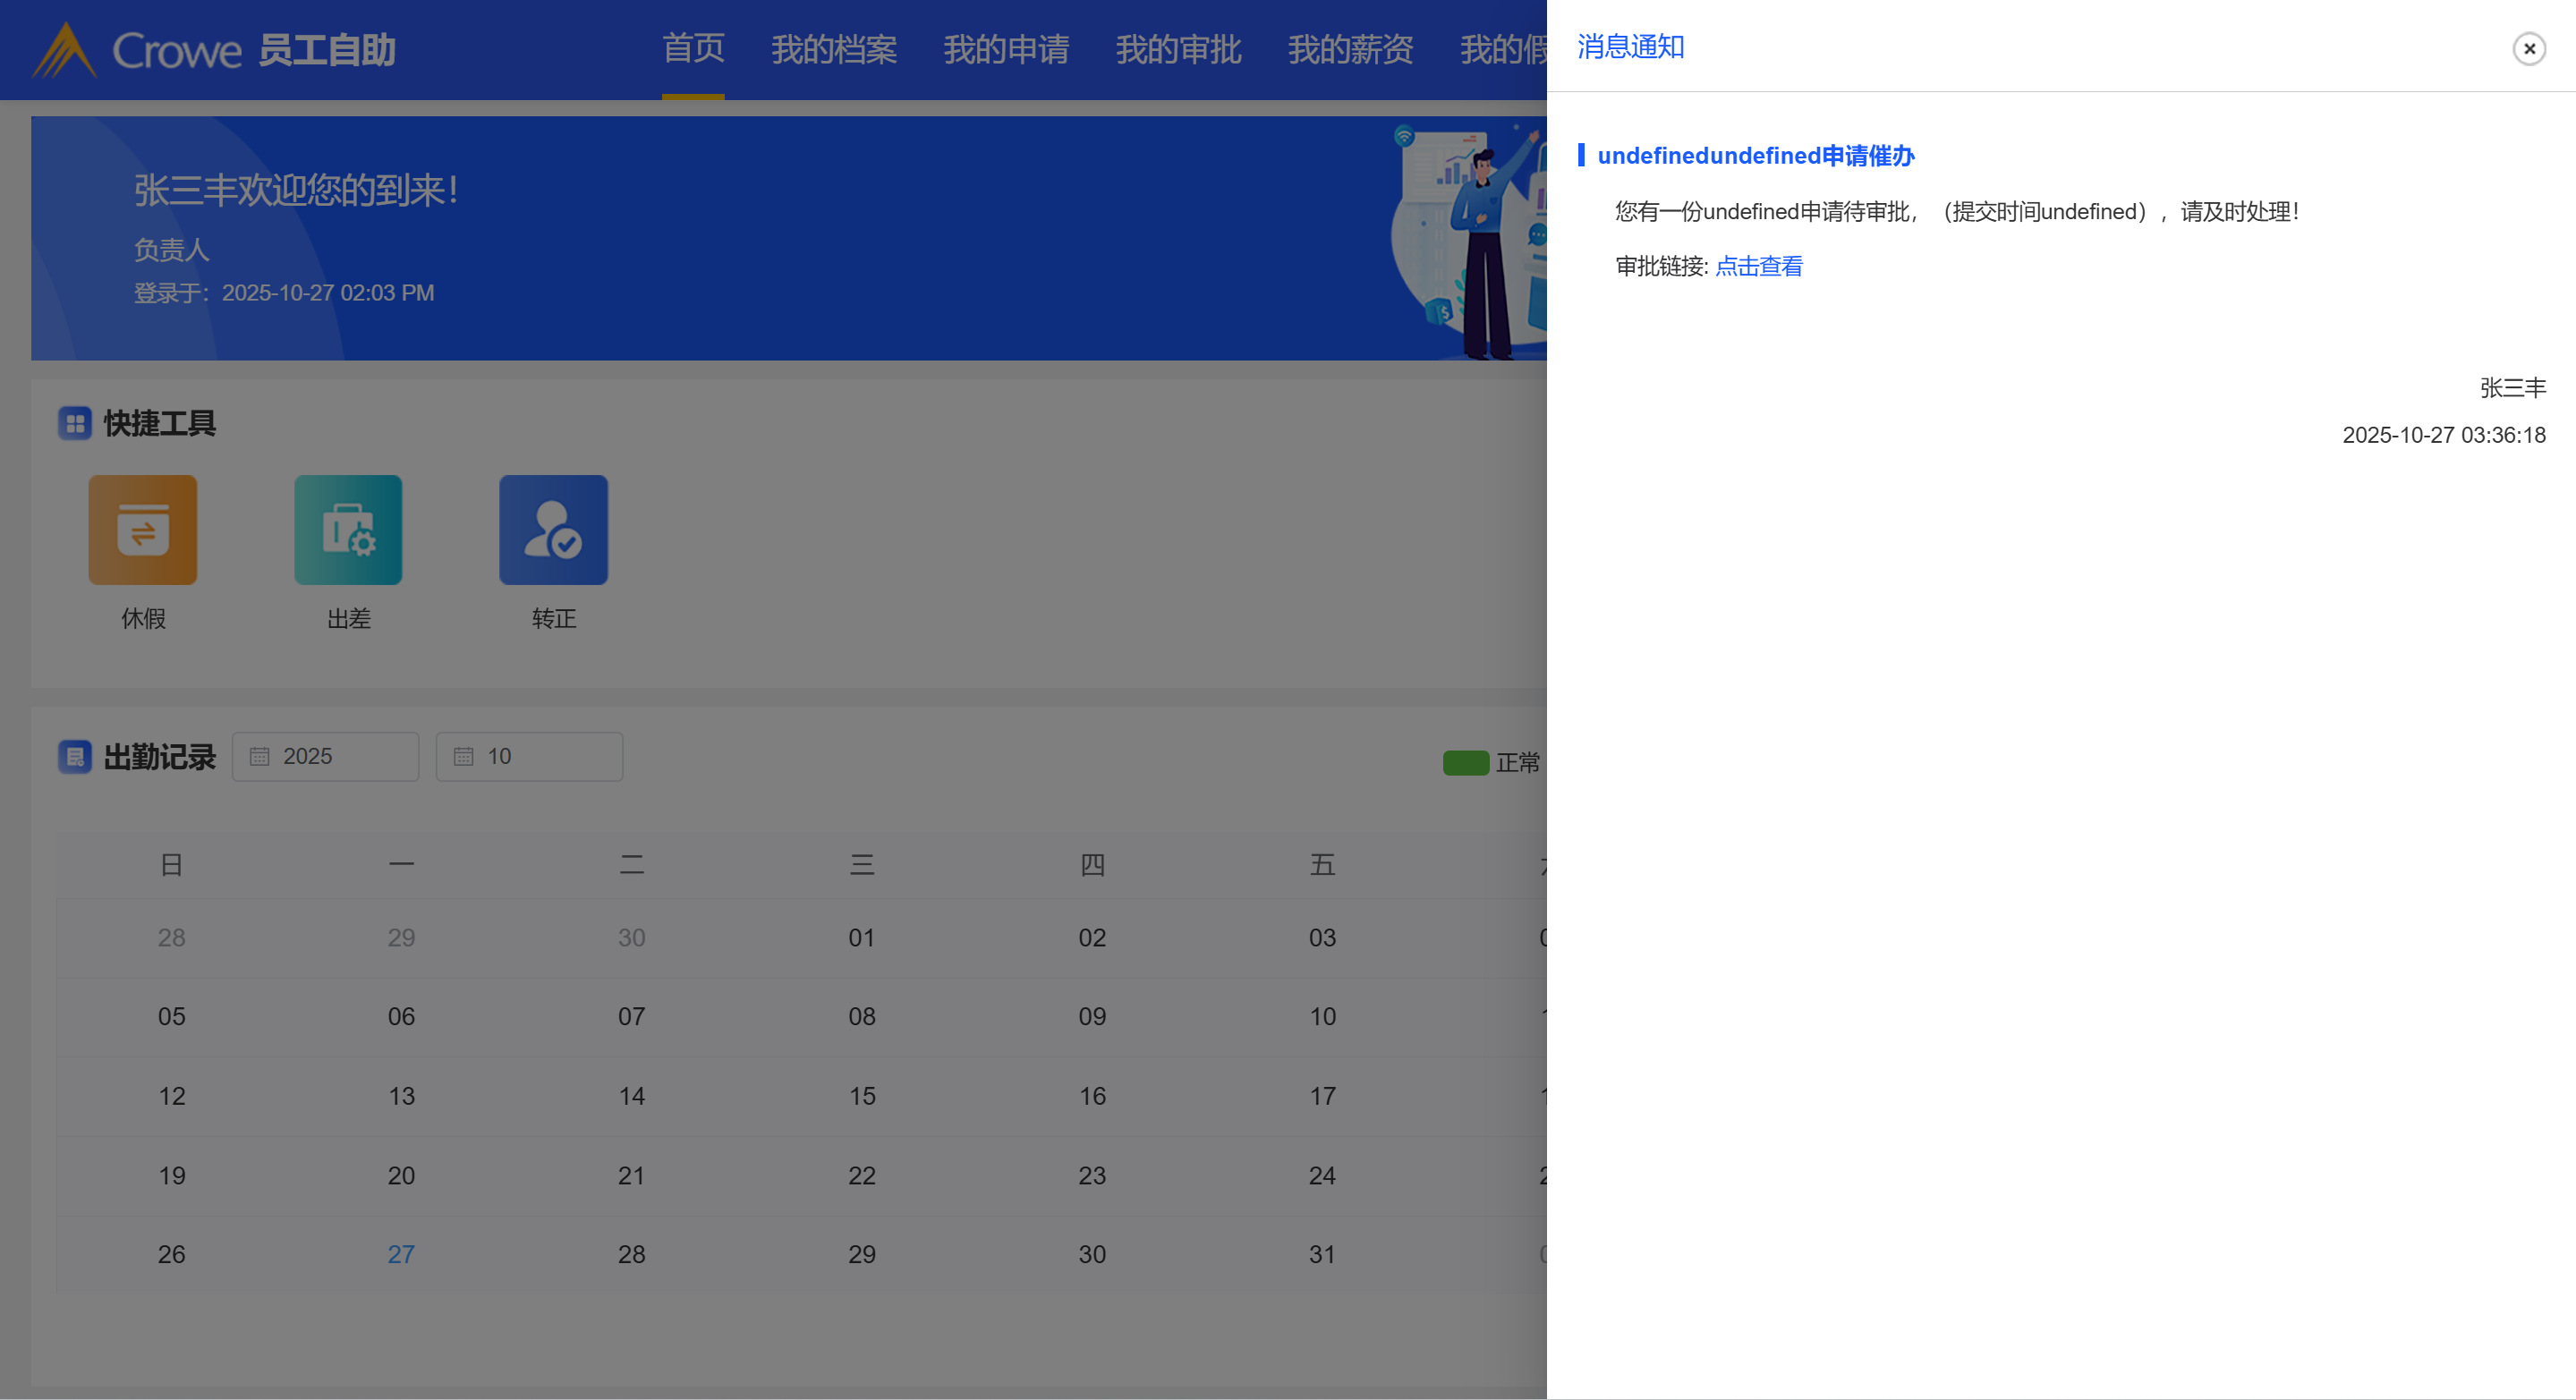Viewport: 2576px width, 1400px height.
Task: Click the 快捷工具 section icon
Action: pyautogui.click(x=75, y=423)
